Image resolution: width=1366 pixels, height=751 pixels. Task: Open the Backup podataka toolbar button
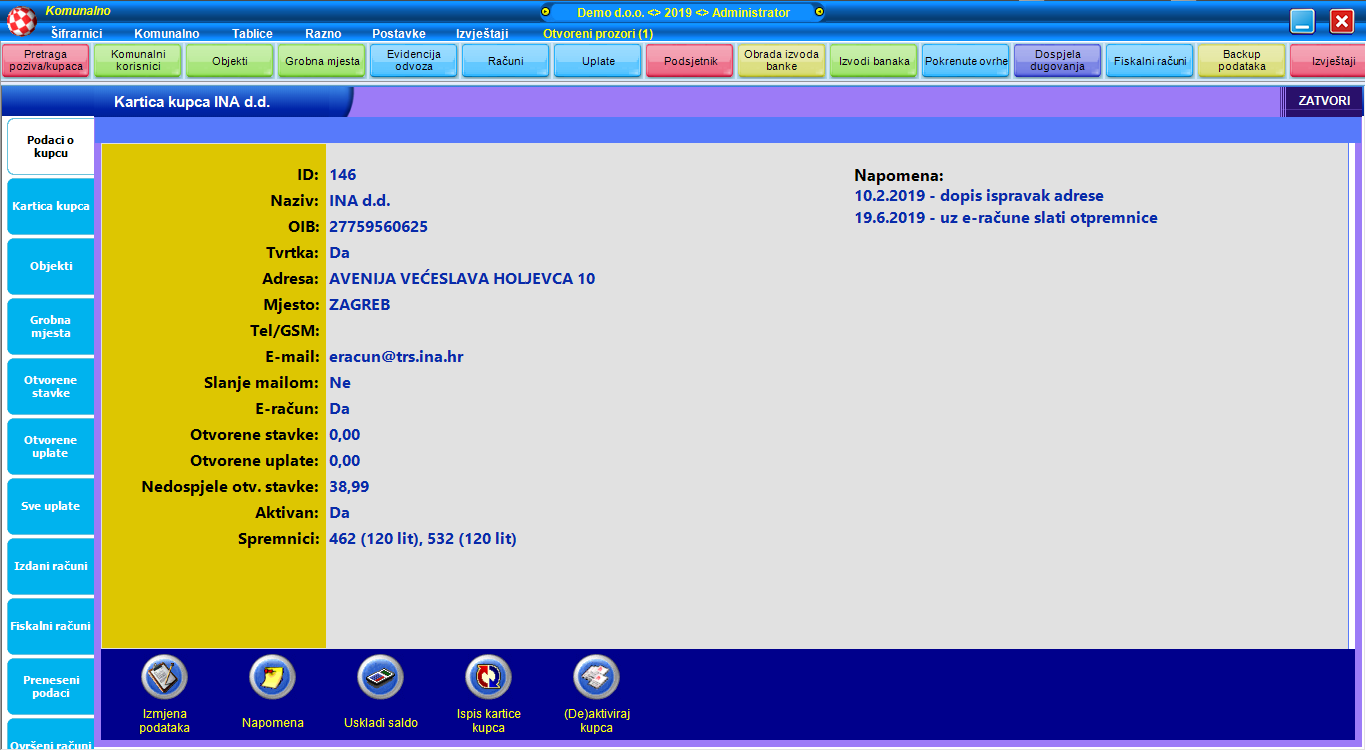point(1242,61)
